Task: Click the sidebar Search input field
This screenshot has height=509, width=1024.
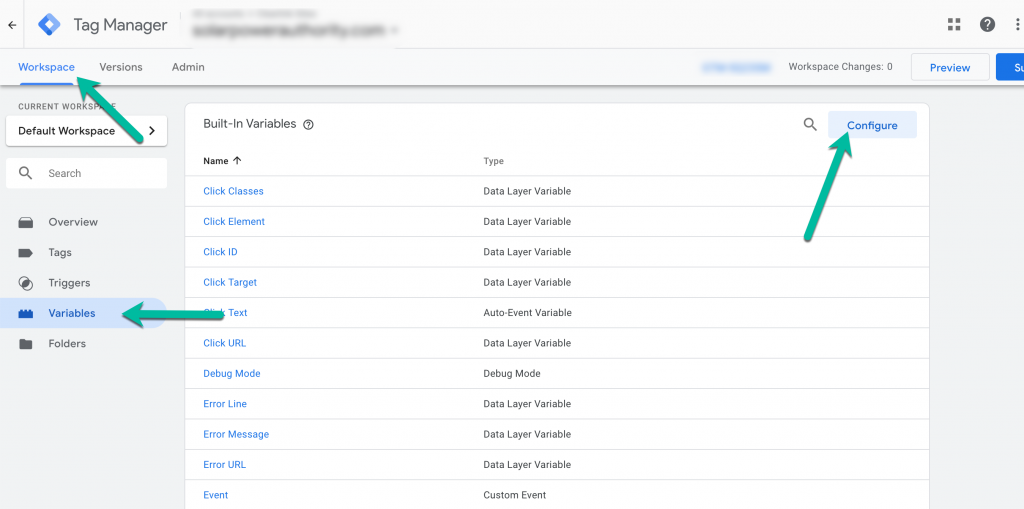Action: click(86, 173)
